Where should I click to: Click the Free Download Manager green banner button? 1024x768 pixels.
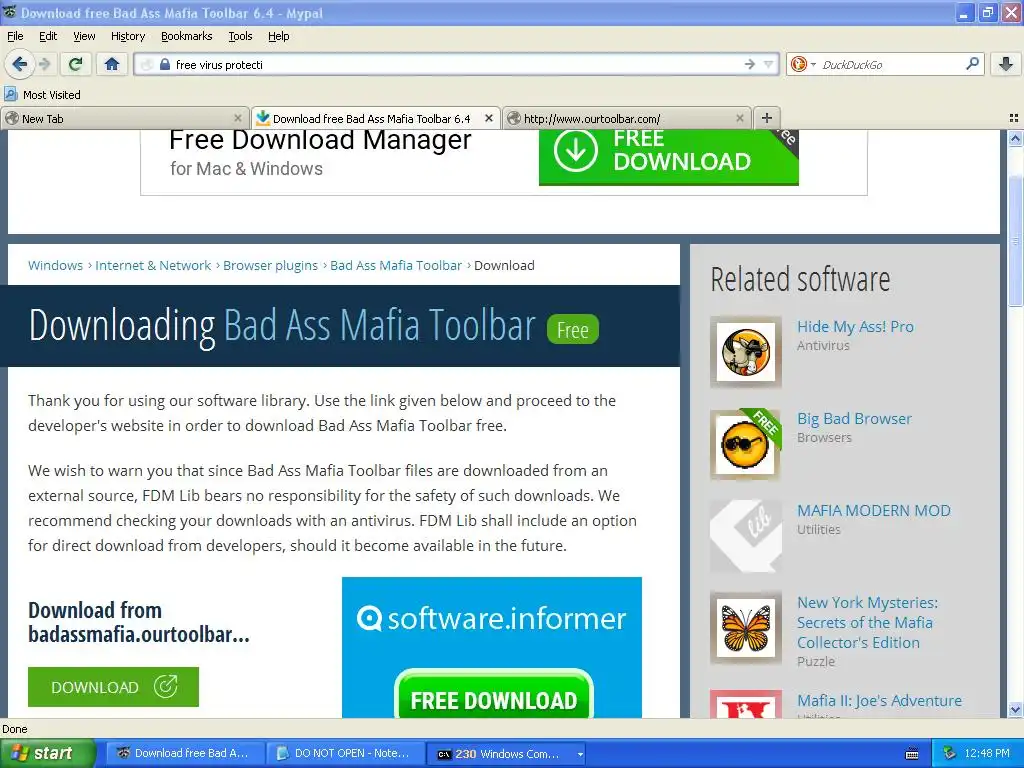(668, 157)
